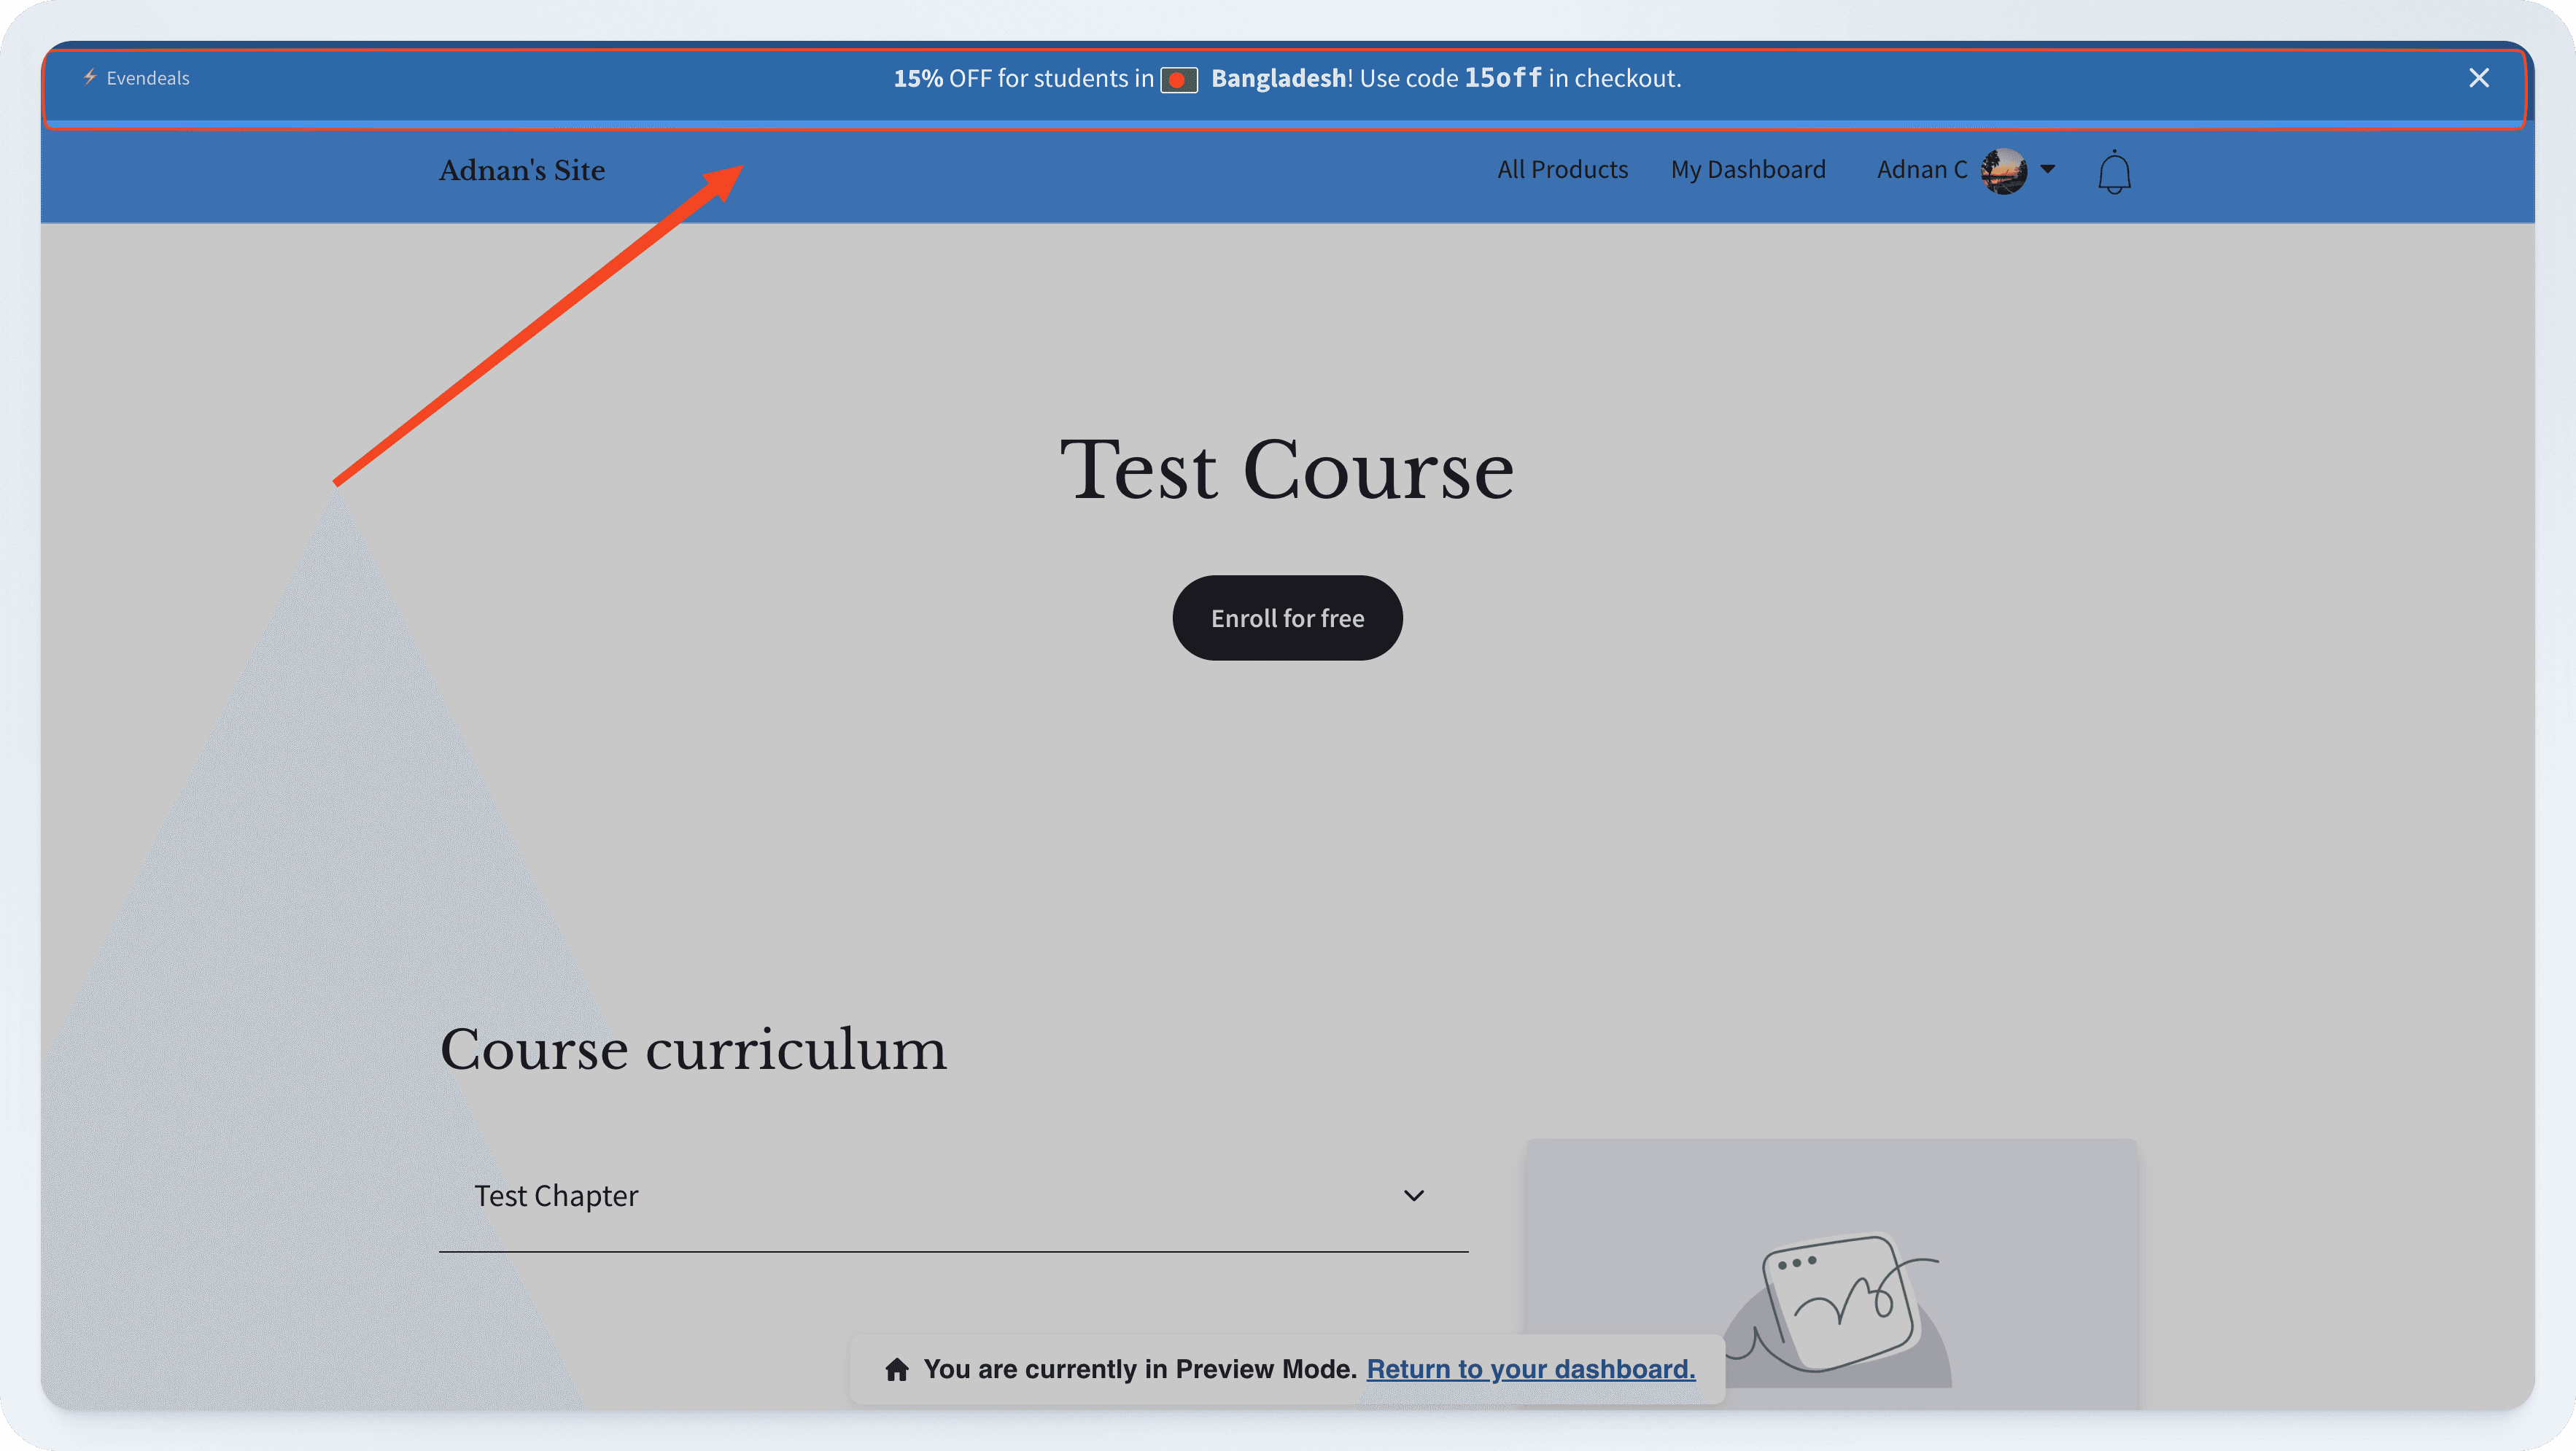Click the Enroll for free button

pyautogui.click(x=1287, y=618)
